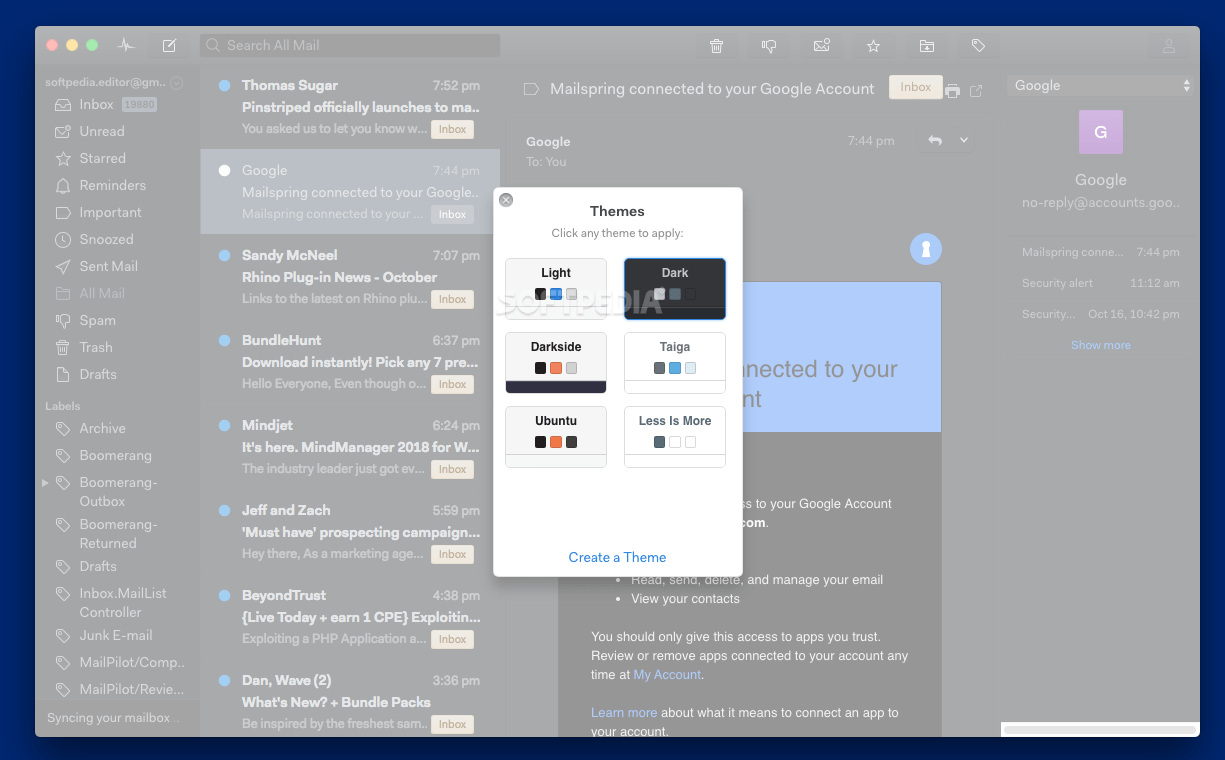
Task: Close the Themes popup
Action: [506, 200]
